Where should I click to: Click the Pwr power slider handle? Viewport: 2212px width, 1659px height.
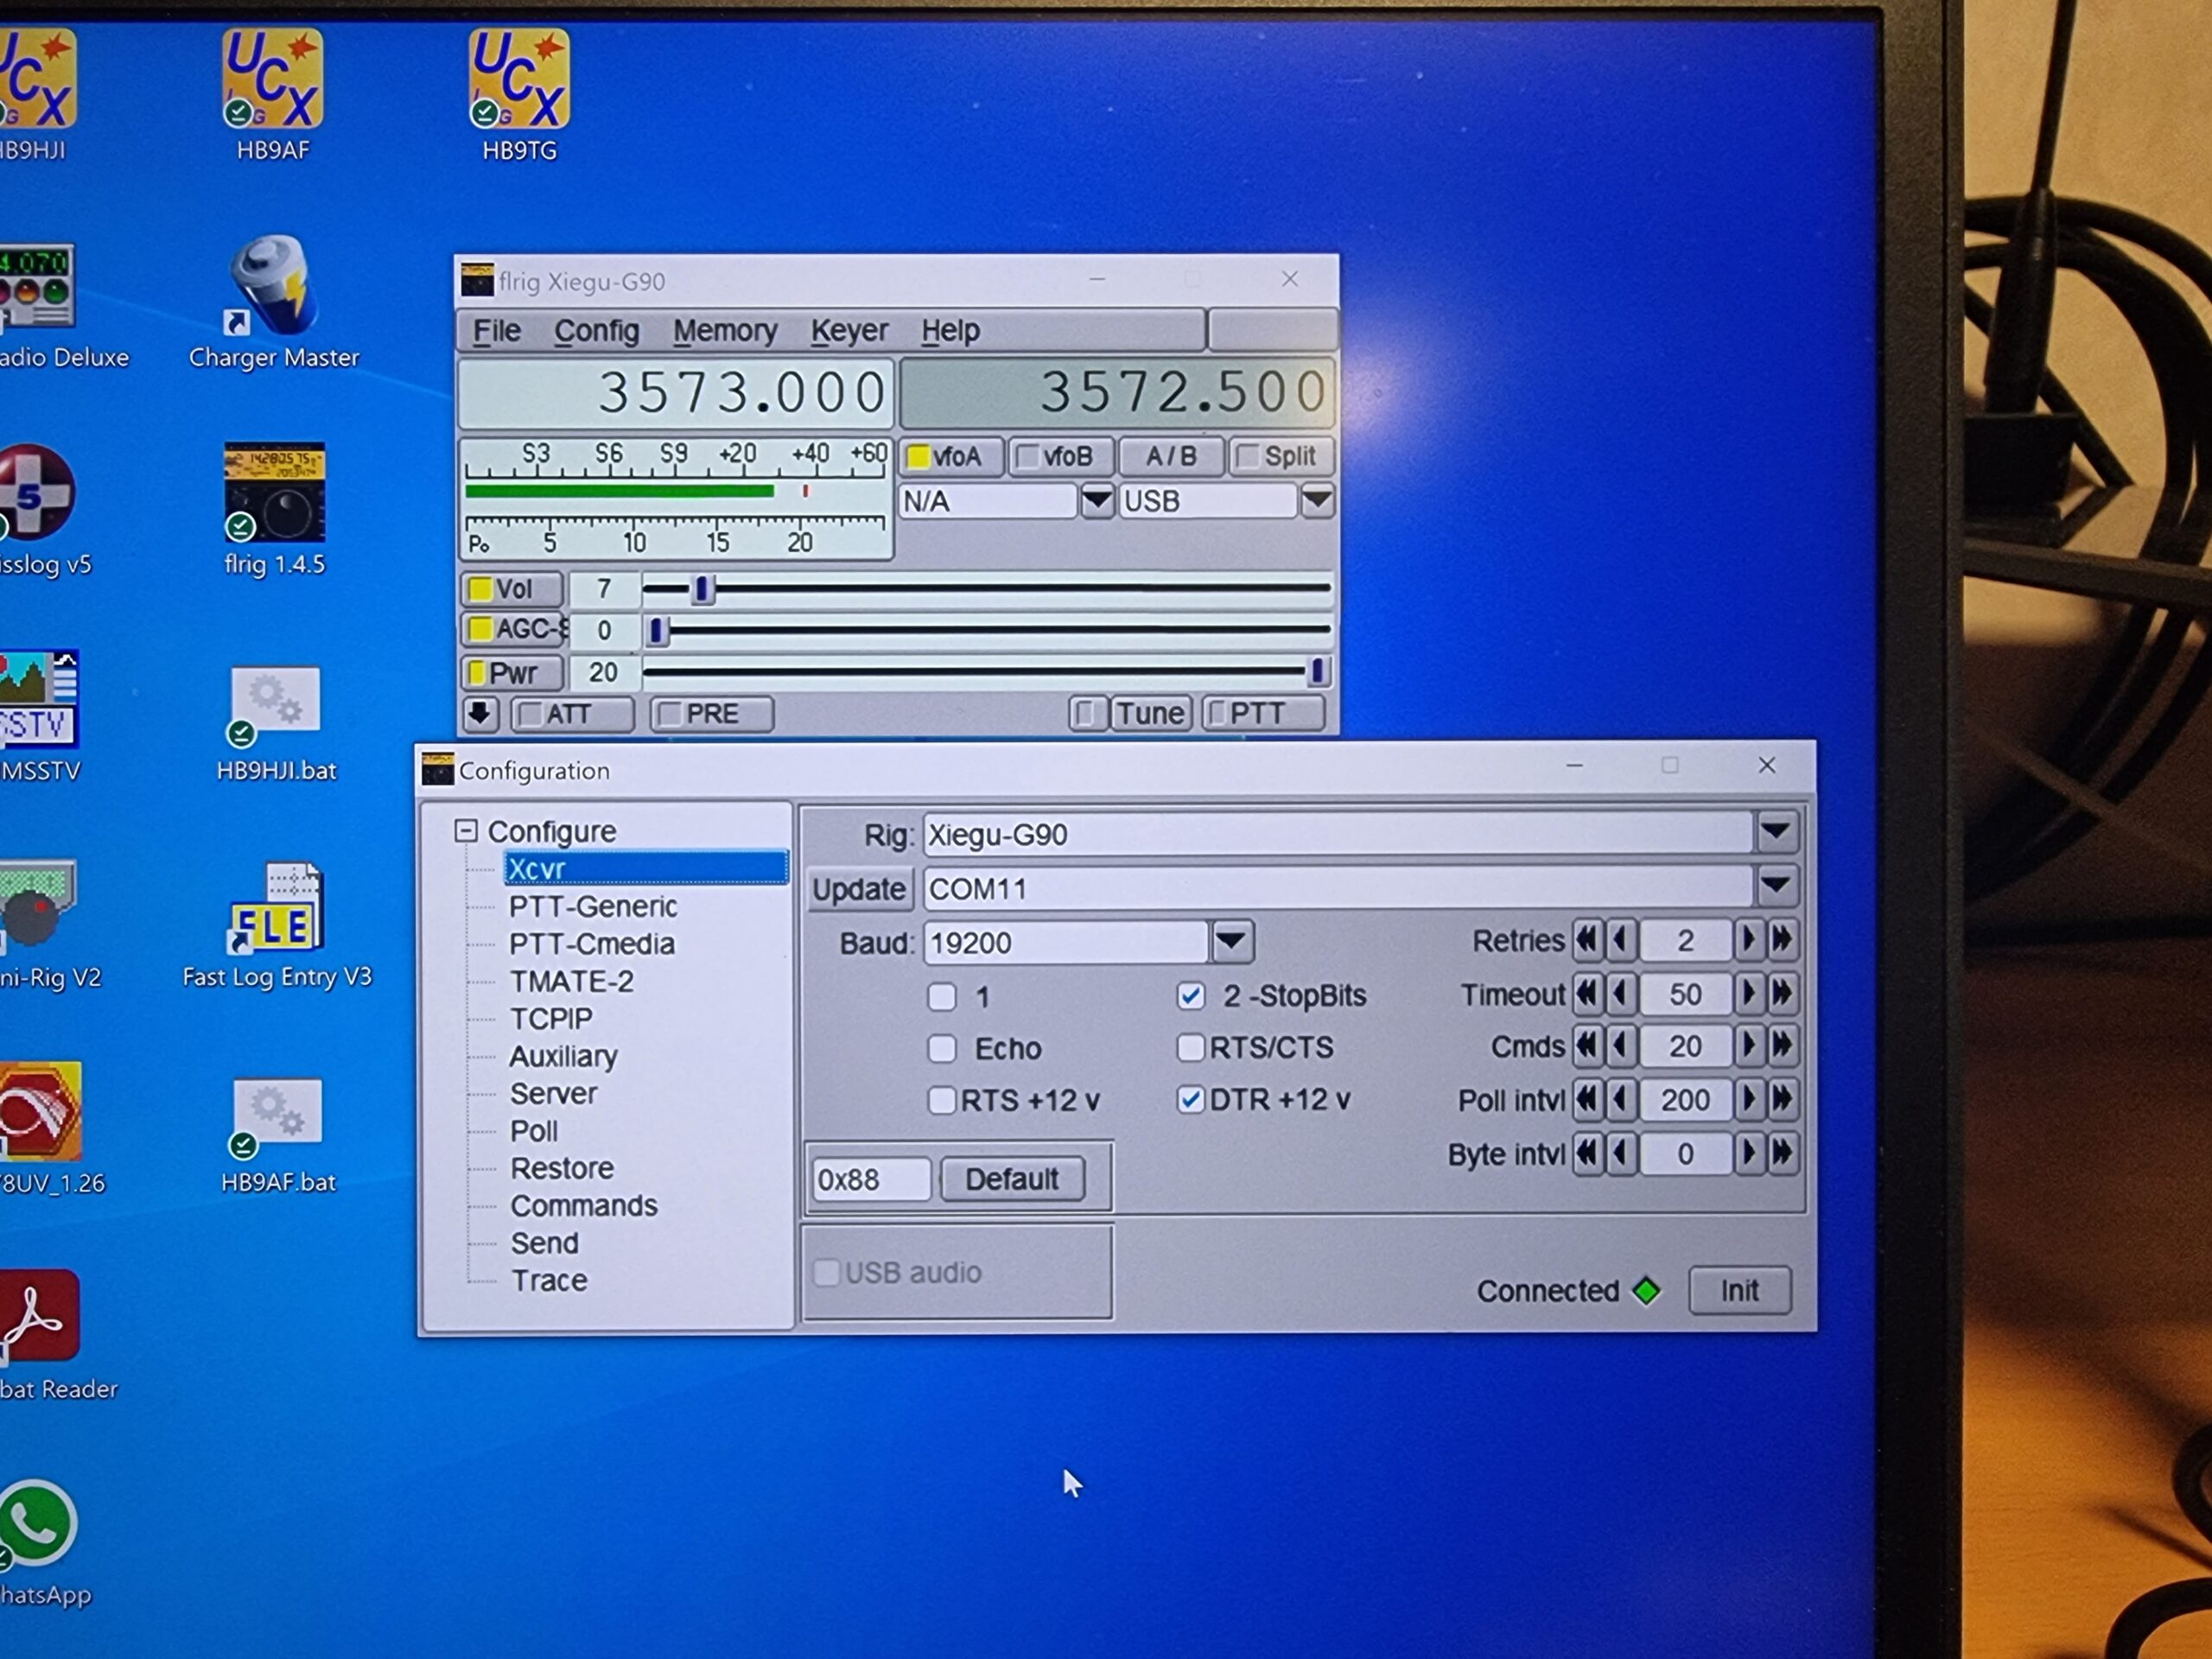1318,672
